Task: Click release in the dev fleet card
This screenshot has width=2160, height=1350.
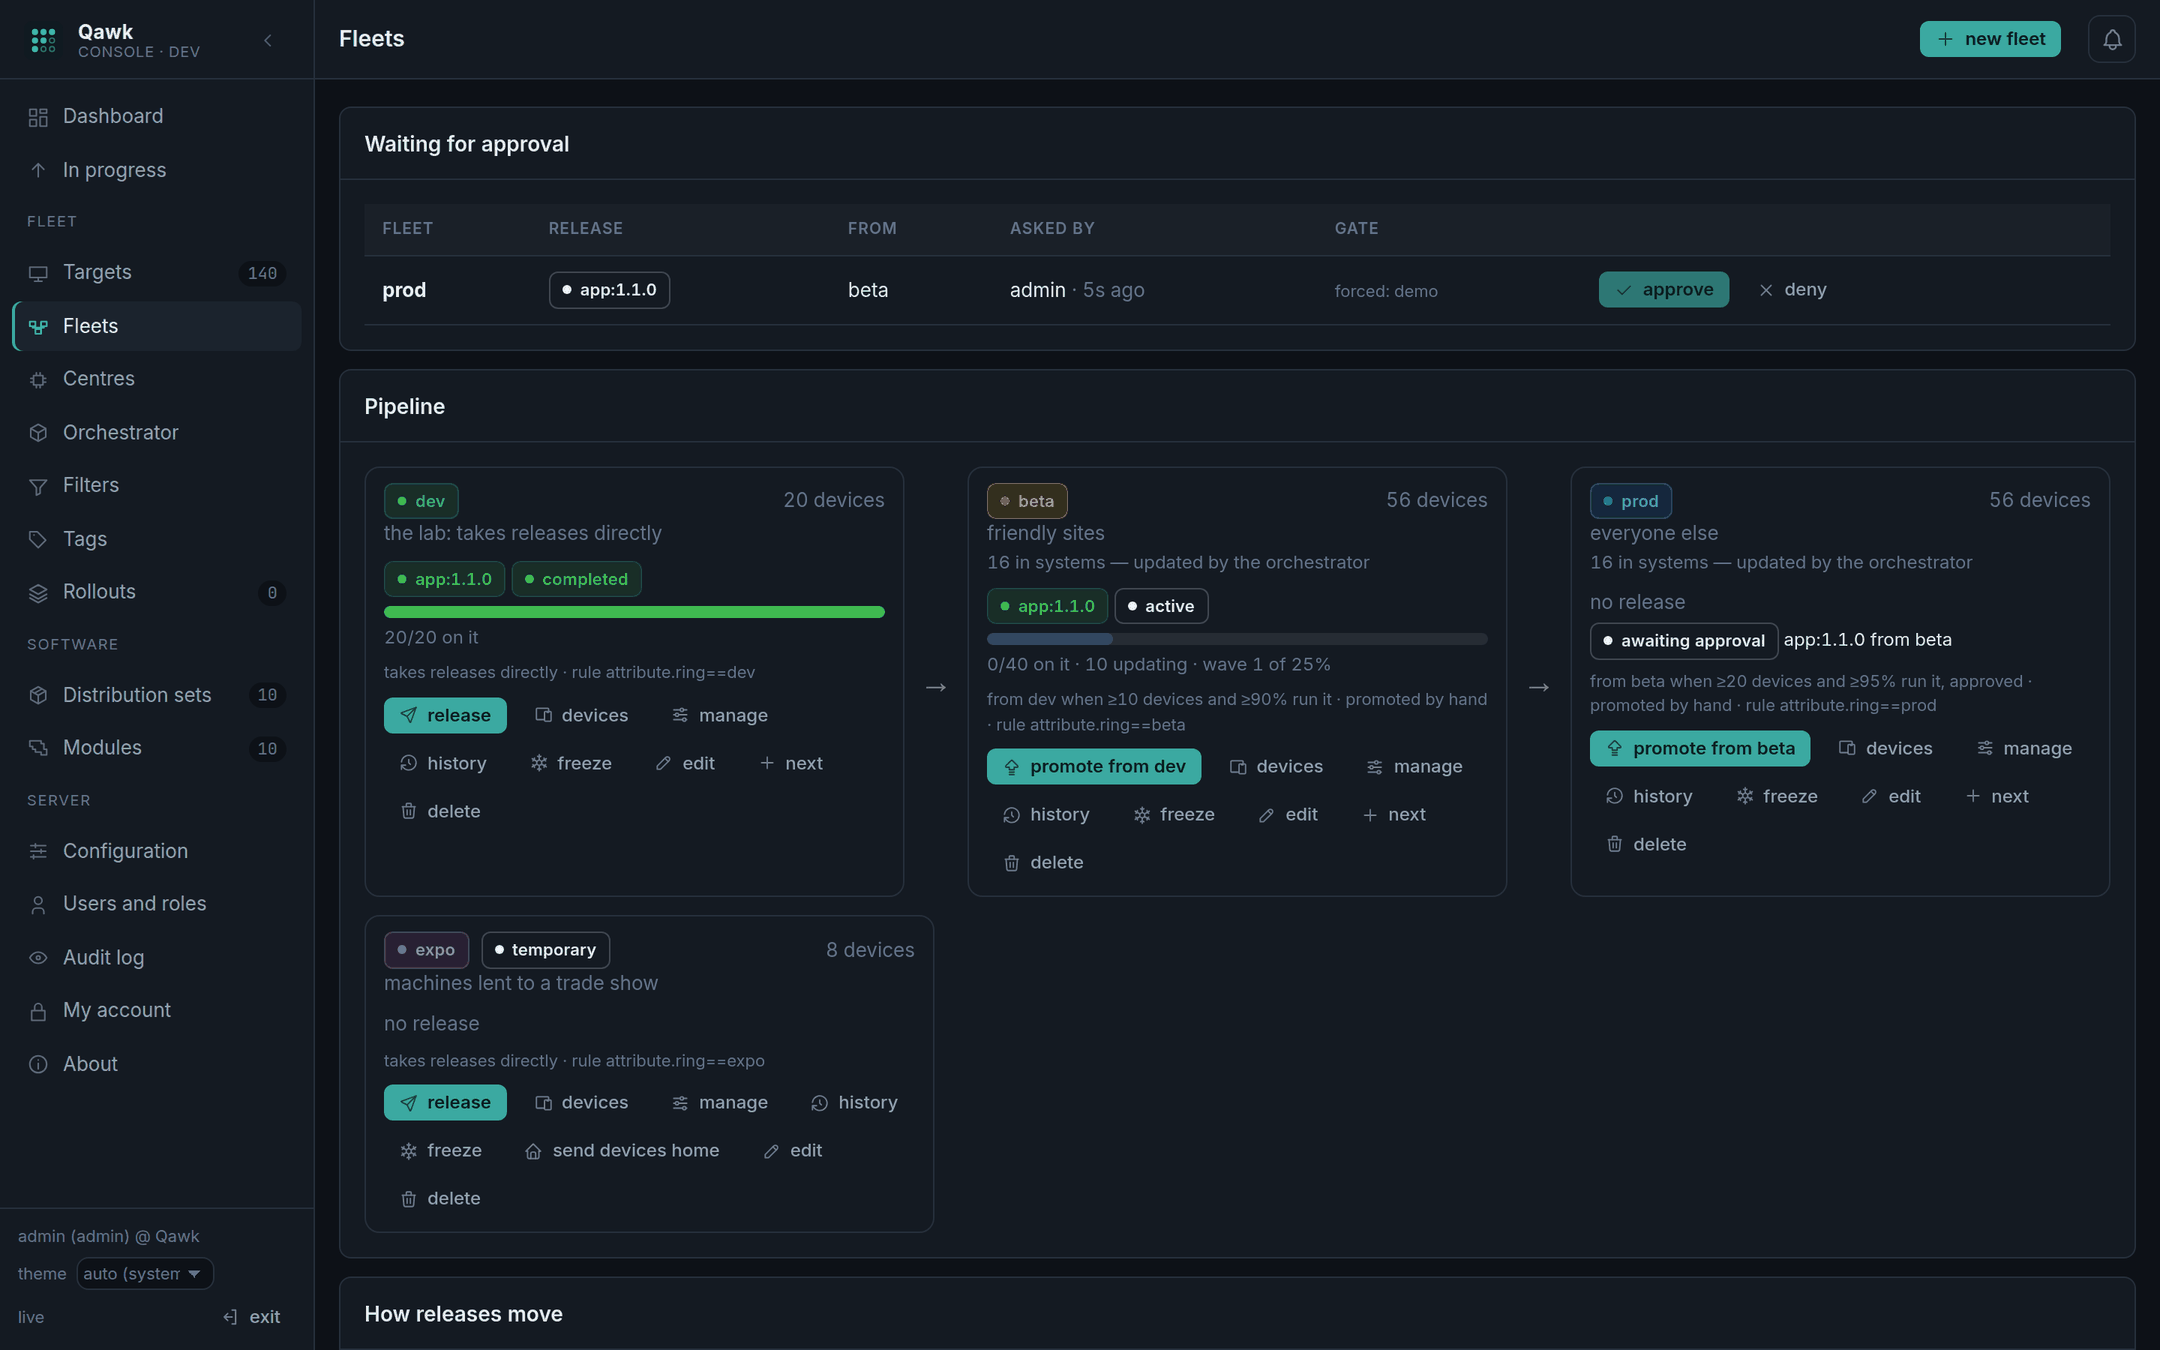Action: point(445,715)
